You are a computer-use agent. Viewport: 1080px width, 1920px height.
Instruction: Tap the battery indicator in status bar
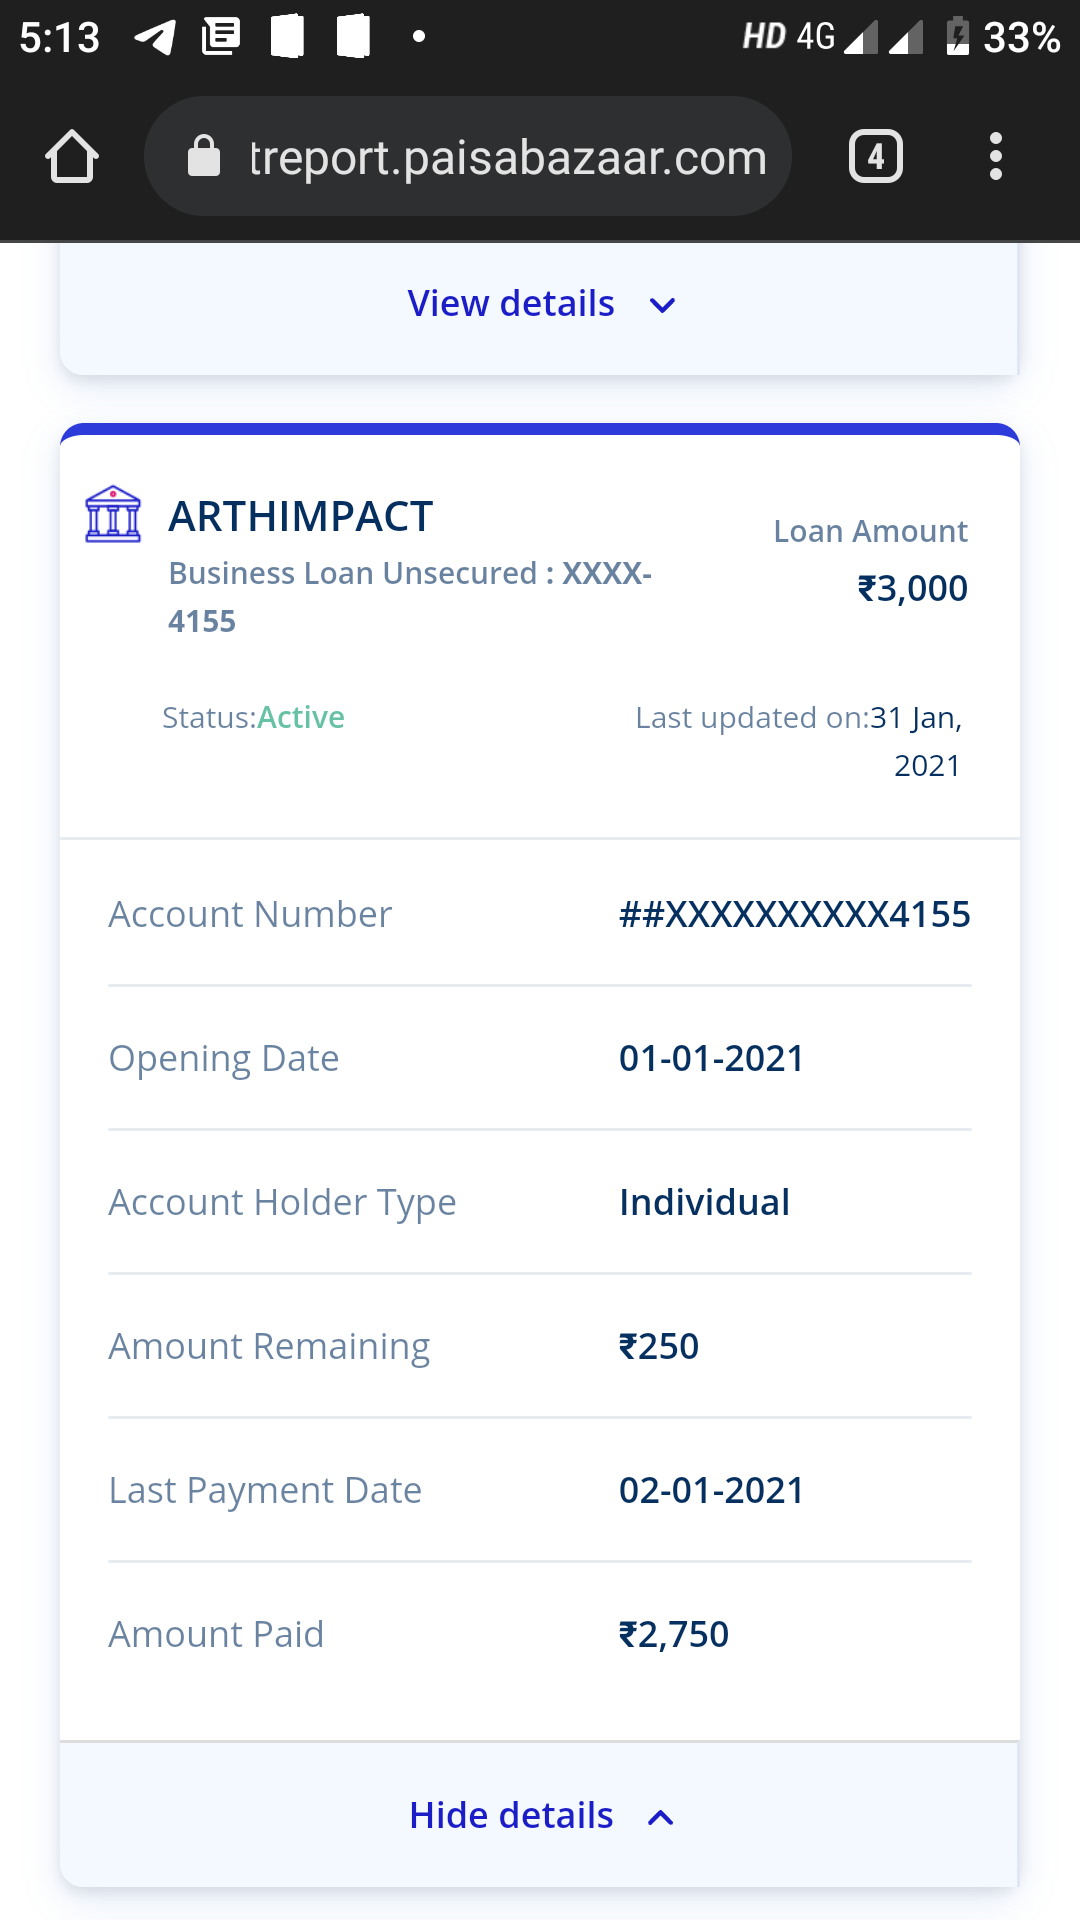tap(957, 37)
